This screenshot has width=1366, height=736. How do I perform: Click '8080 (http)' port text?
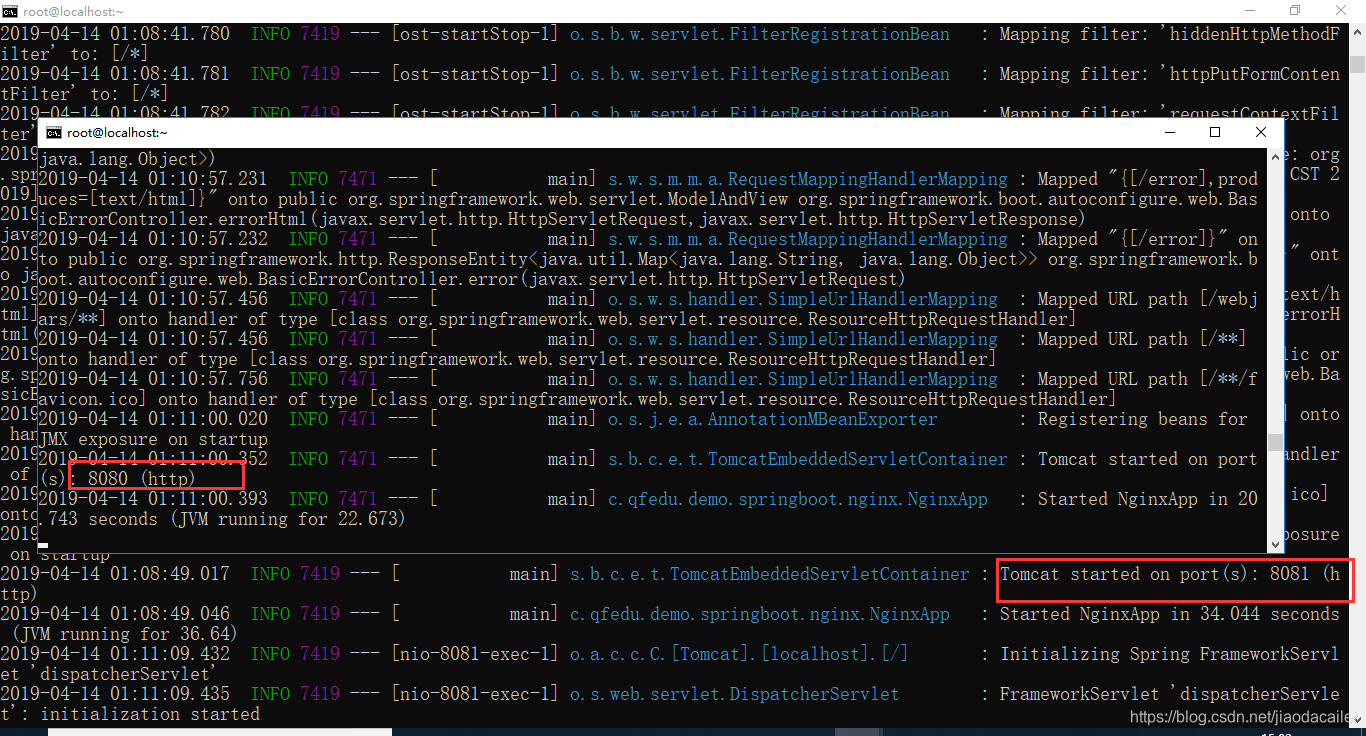pyautogui.click(x=142, y=479)
